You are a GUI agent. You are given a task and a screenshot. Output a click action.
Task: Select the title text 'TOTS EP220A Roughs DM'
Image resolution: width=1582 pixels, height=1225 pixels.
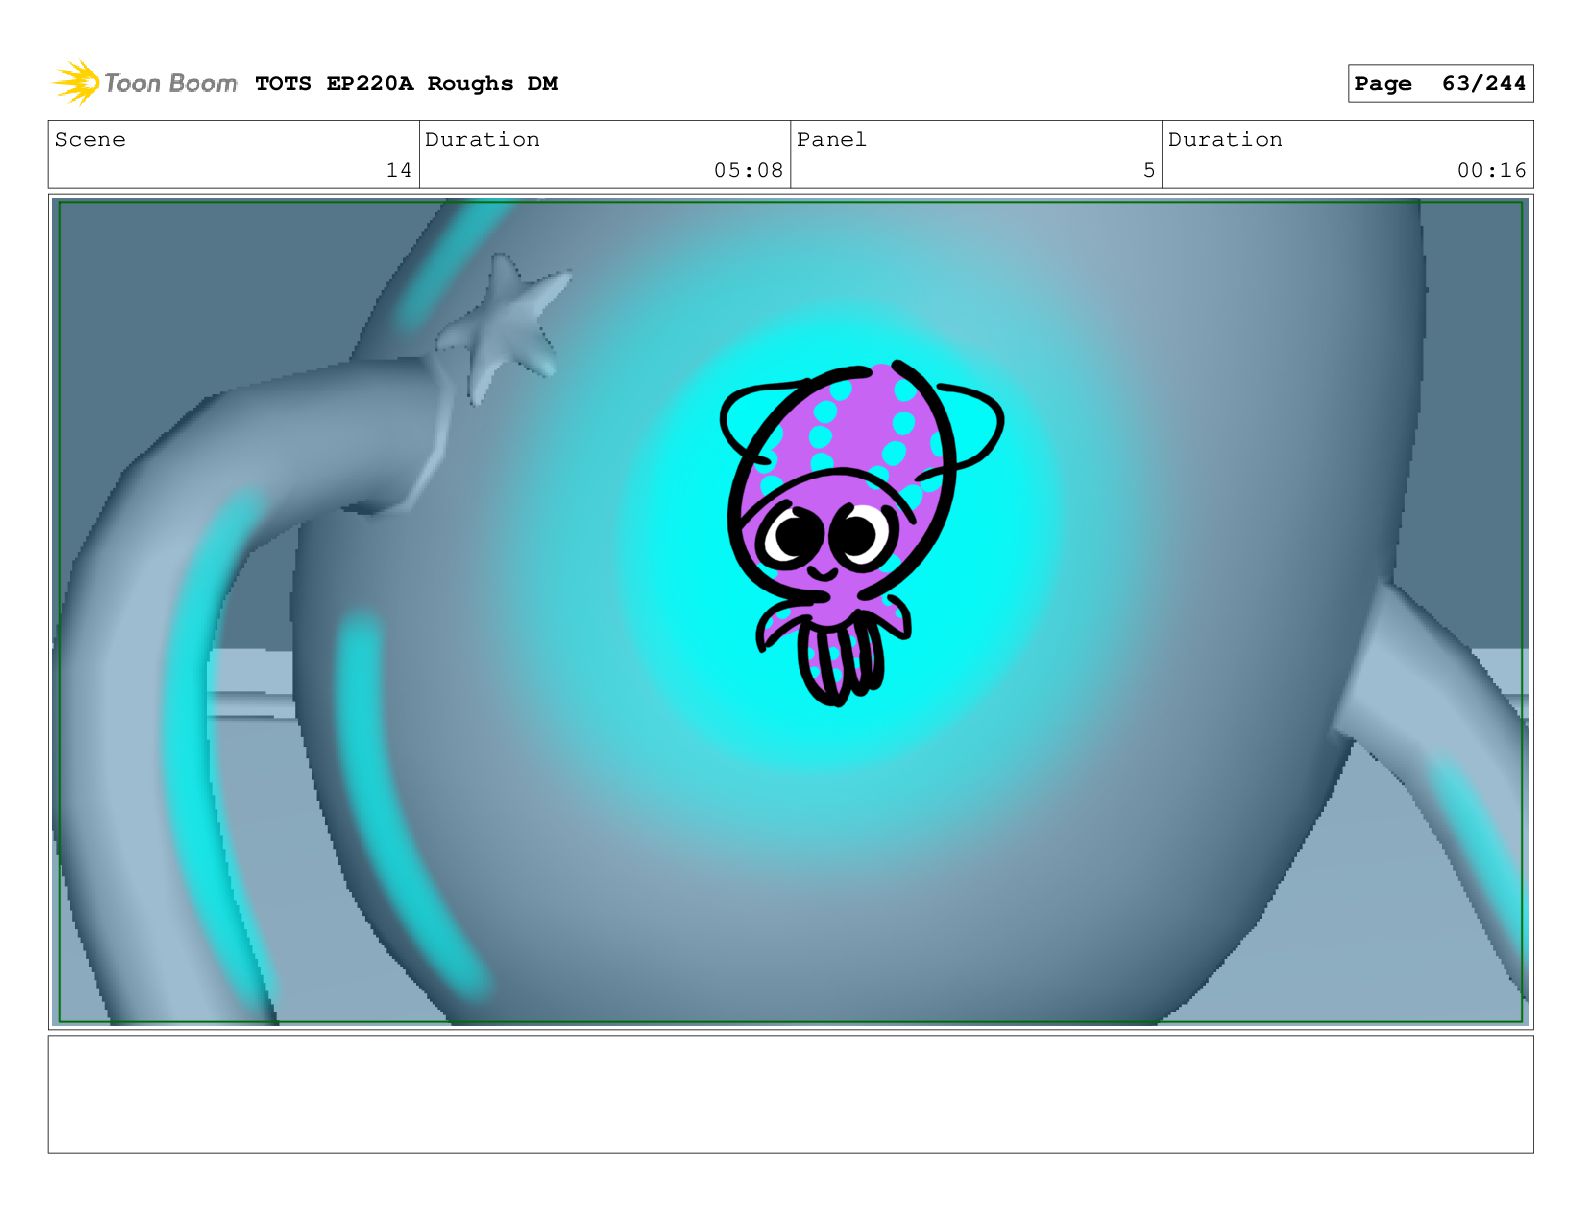[406, 84]
